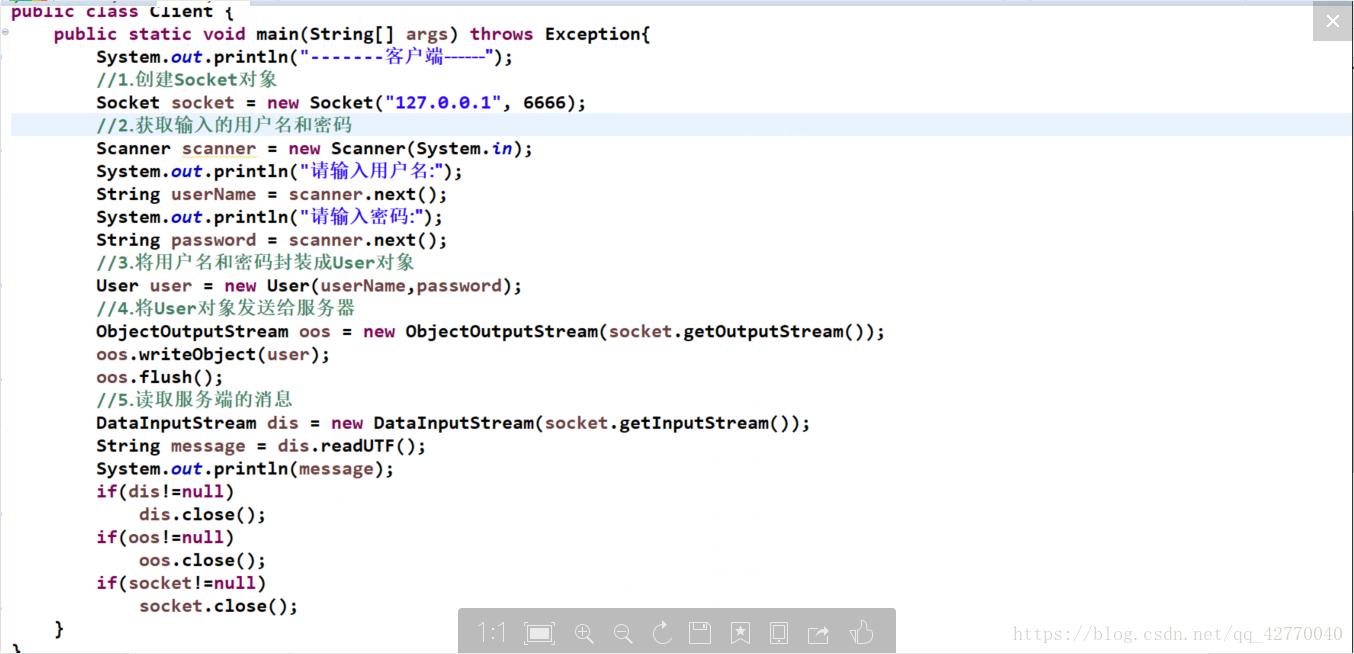
Task: Click the underlined 'scanner' variable declaration
Action: point(219,149)
